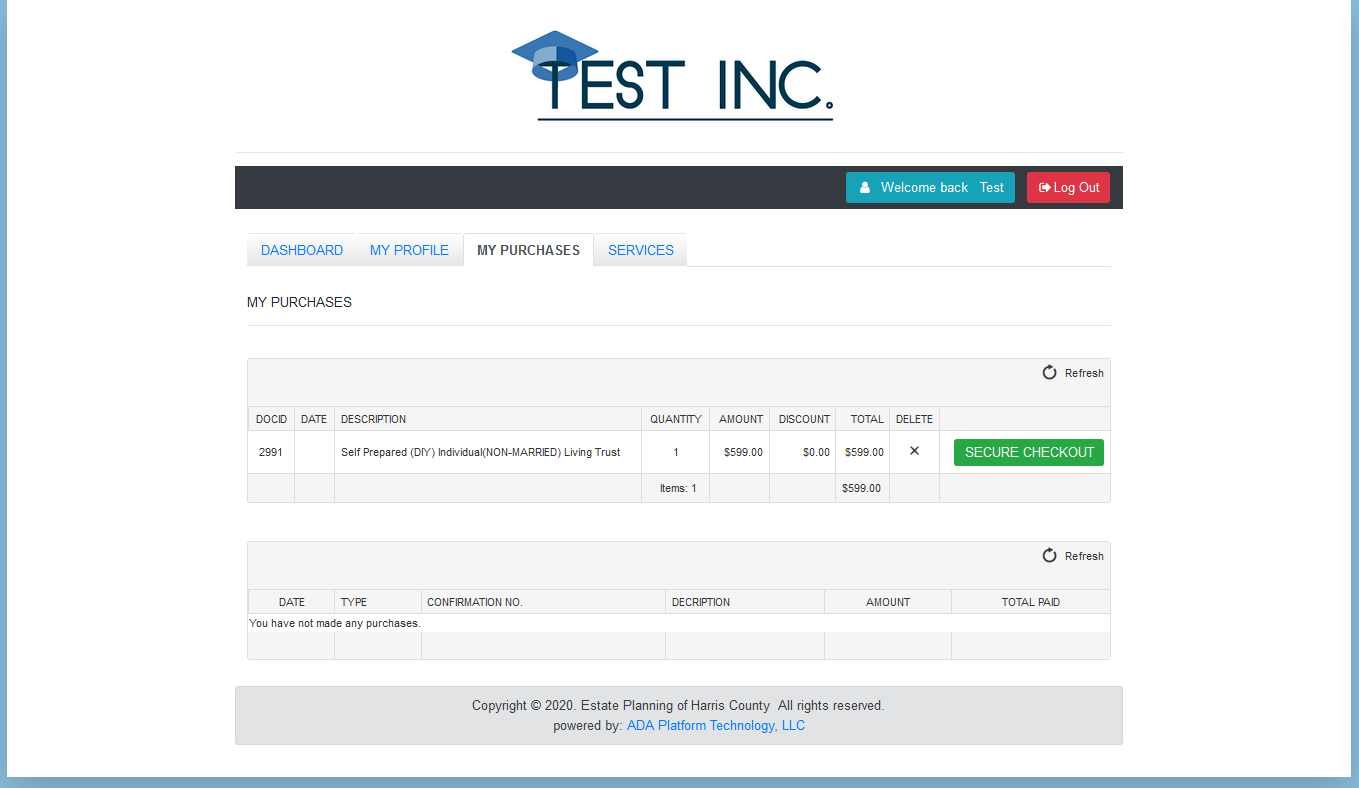Screen dimensions: 1359x788
Task: Open the My Profile tab
Action: (409, 250)
